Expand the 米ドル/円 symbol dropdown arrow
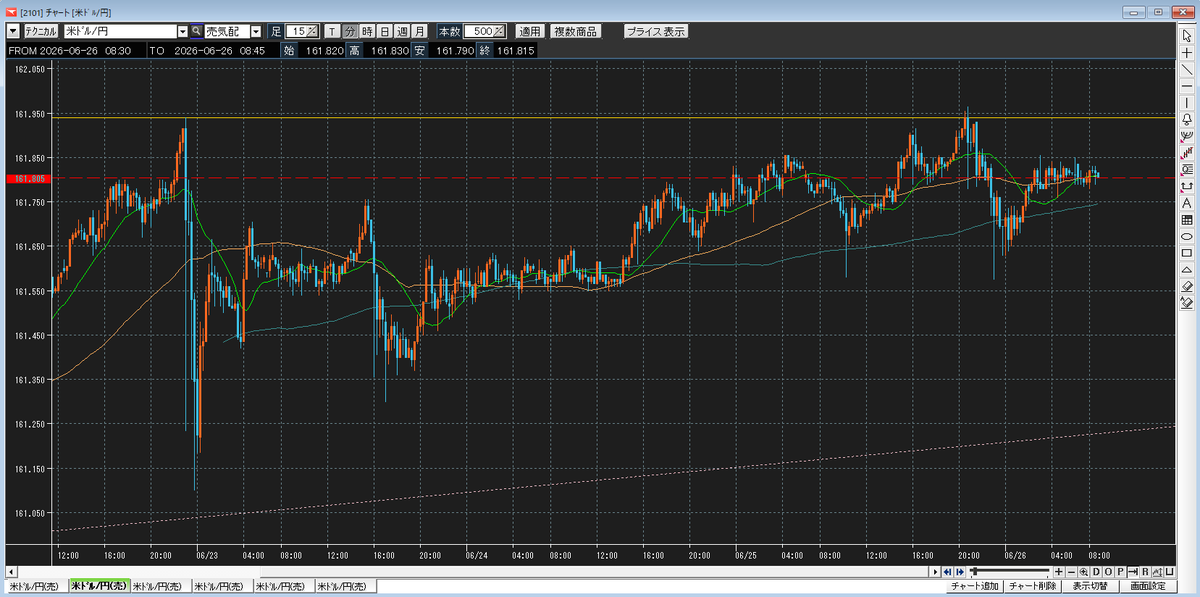 [183, 32]
